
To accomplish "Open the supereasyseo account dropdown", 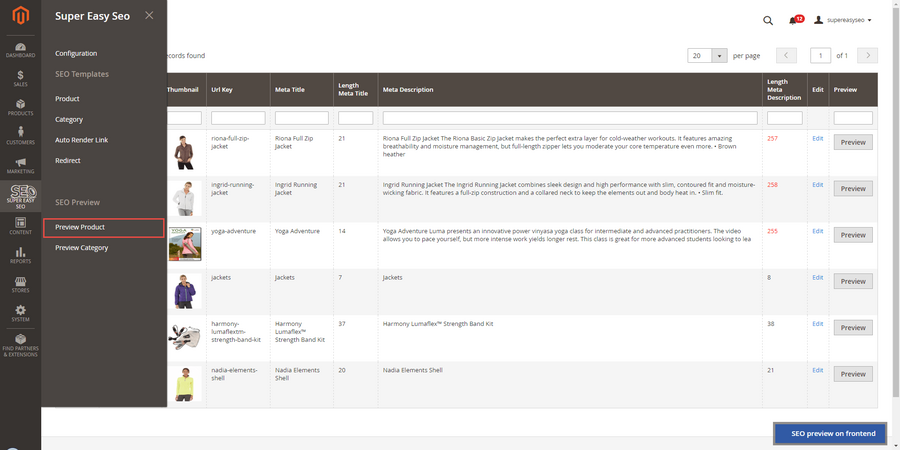I will pyautogui.click(x=843, y=20).
